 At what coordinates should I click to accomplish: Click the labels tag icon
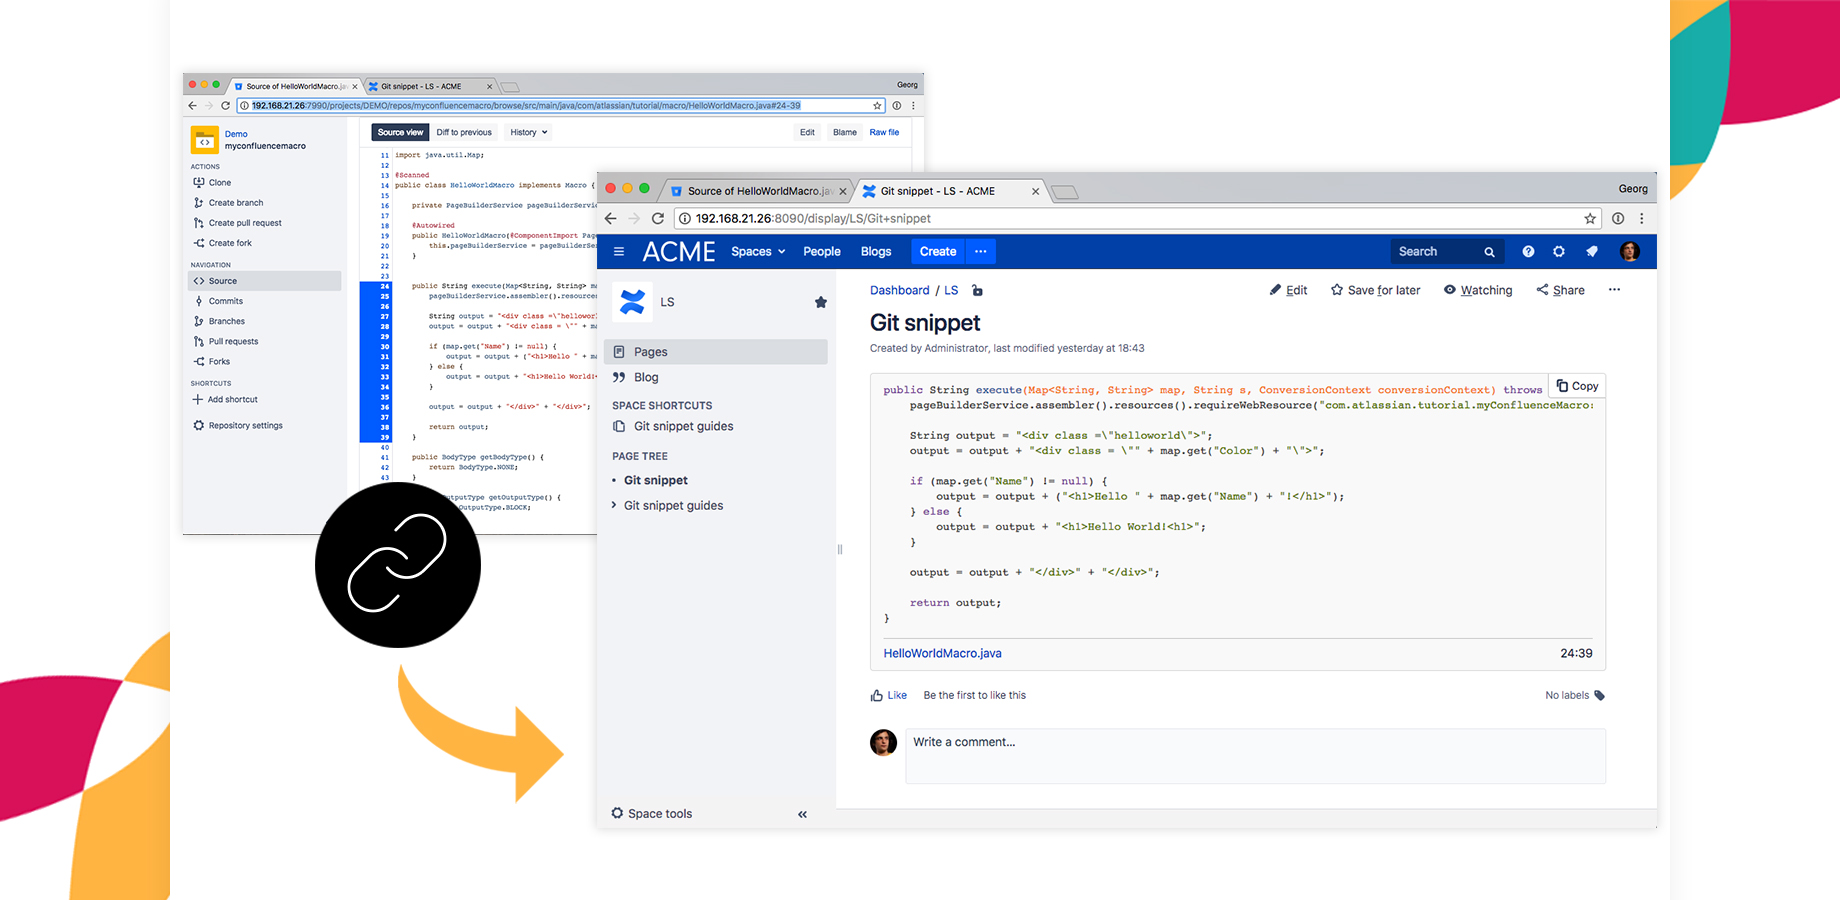(1599, 695)
